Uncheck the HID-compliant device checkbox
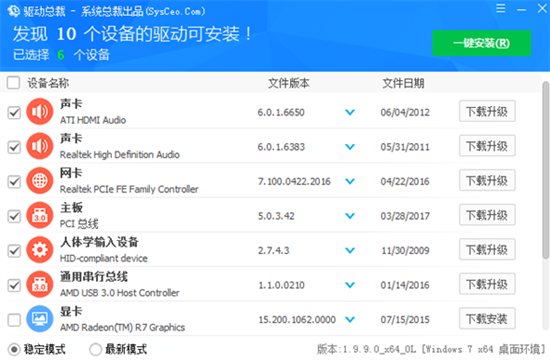550x361 pixels. (14, 251)
